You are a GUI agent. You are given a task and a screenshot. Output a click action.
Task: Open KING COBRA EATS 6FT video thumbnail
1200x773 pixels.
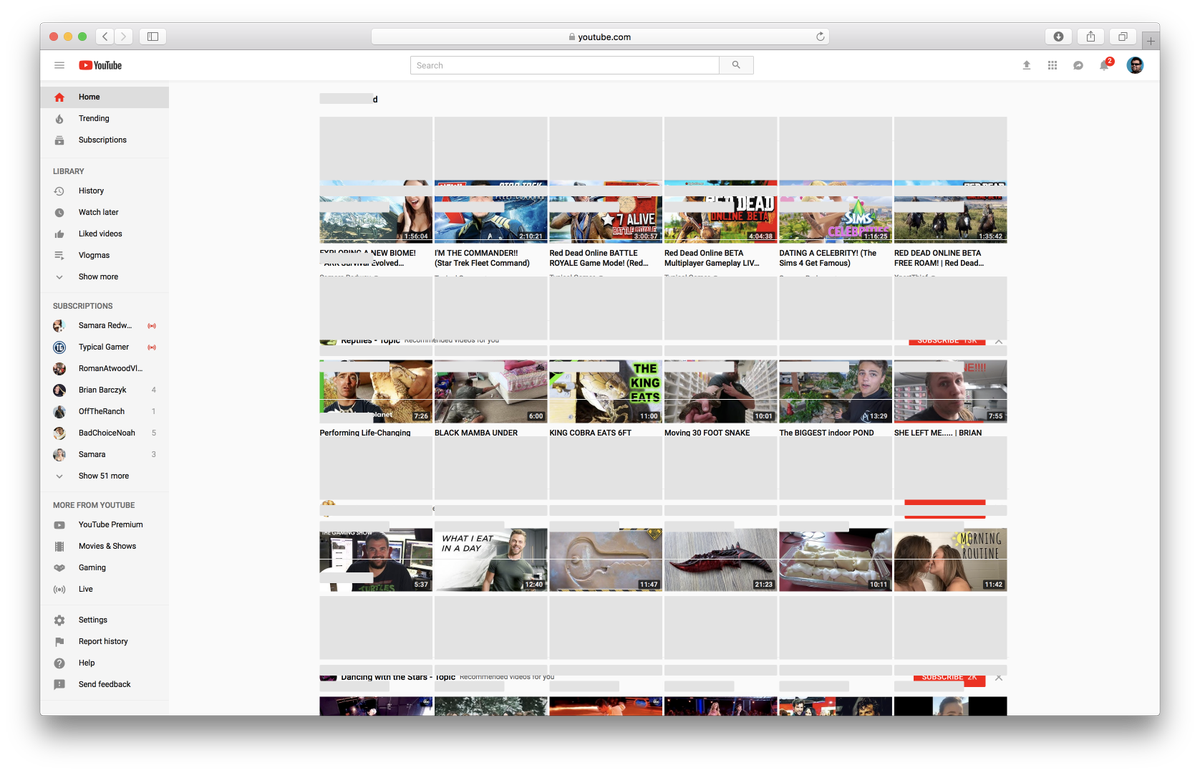[x=606, y=391]
